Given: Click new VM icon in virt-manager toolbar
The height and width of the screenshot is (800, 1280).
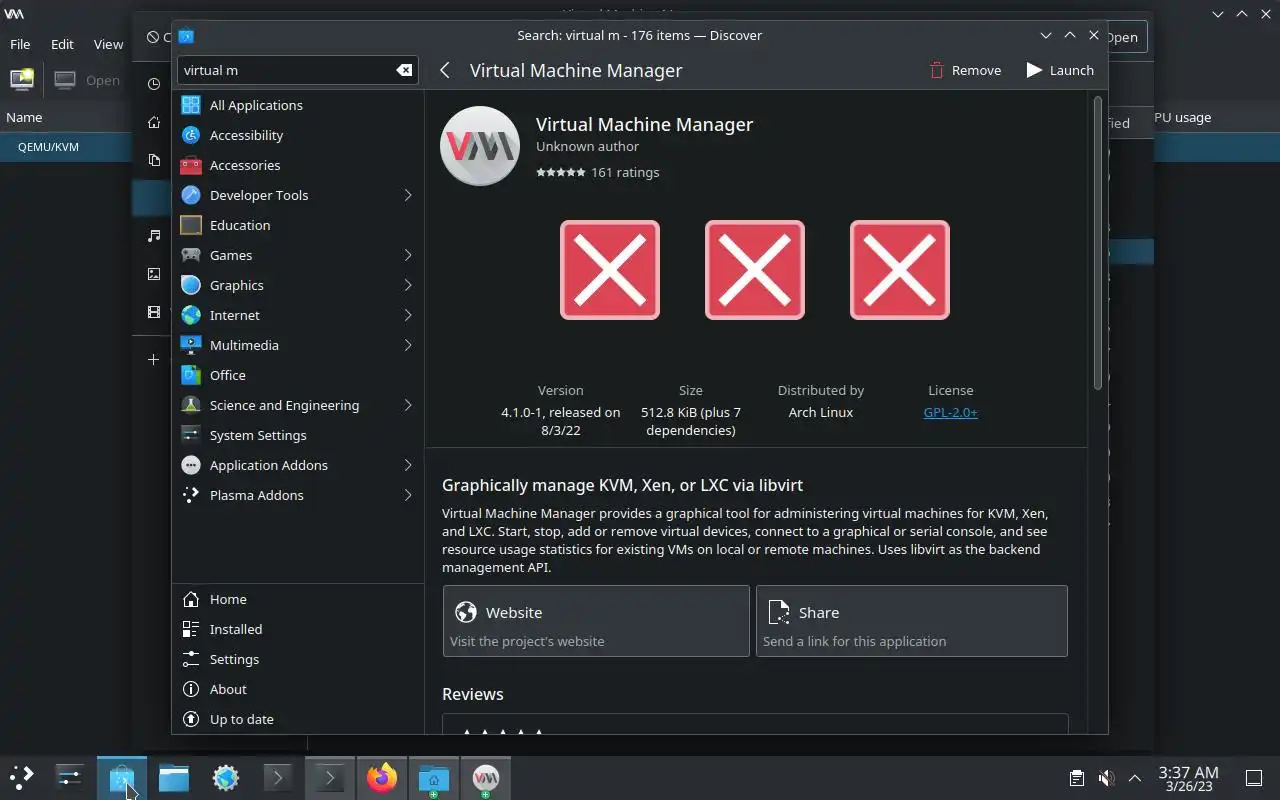Looking at the screenshot, I should click(21, 80).
